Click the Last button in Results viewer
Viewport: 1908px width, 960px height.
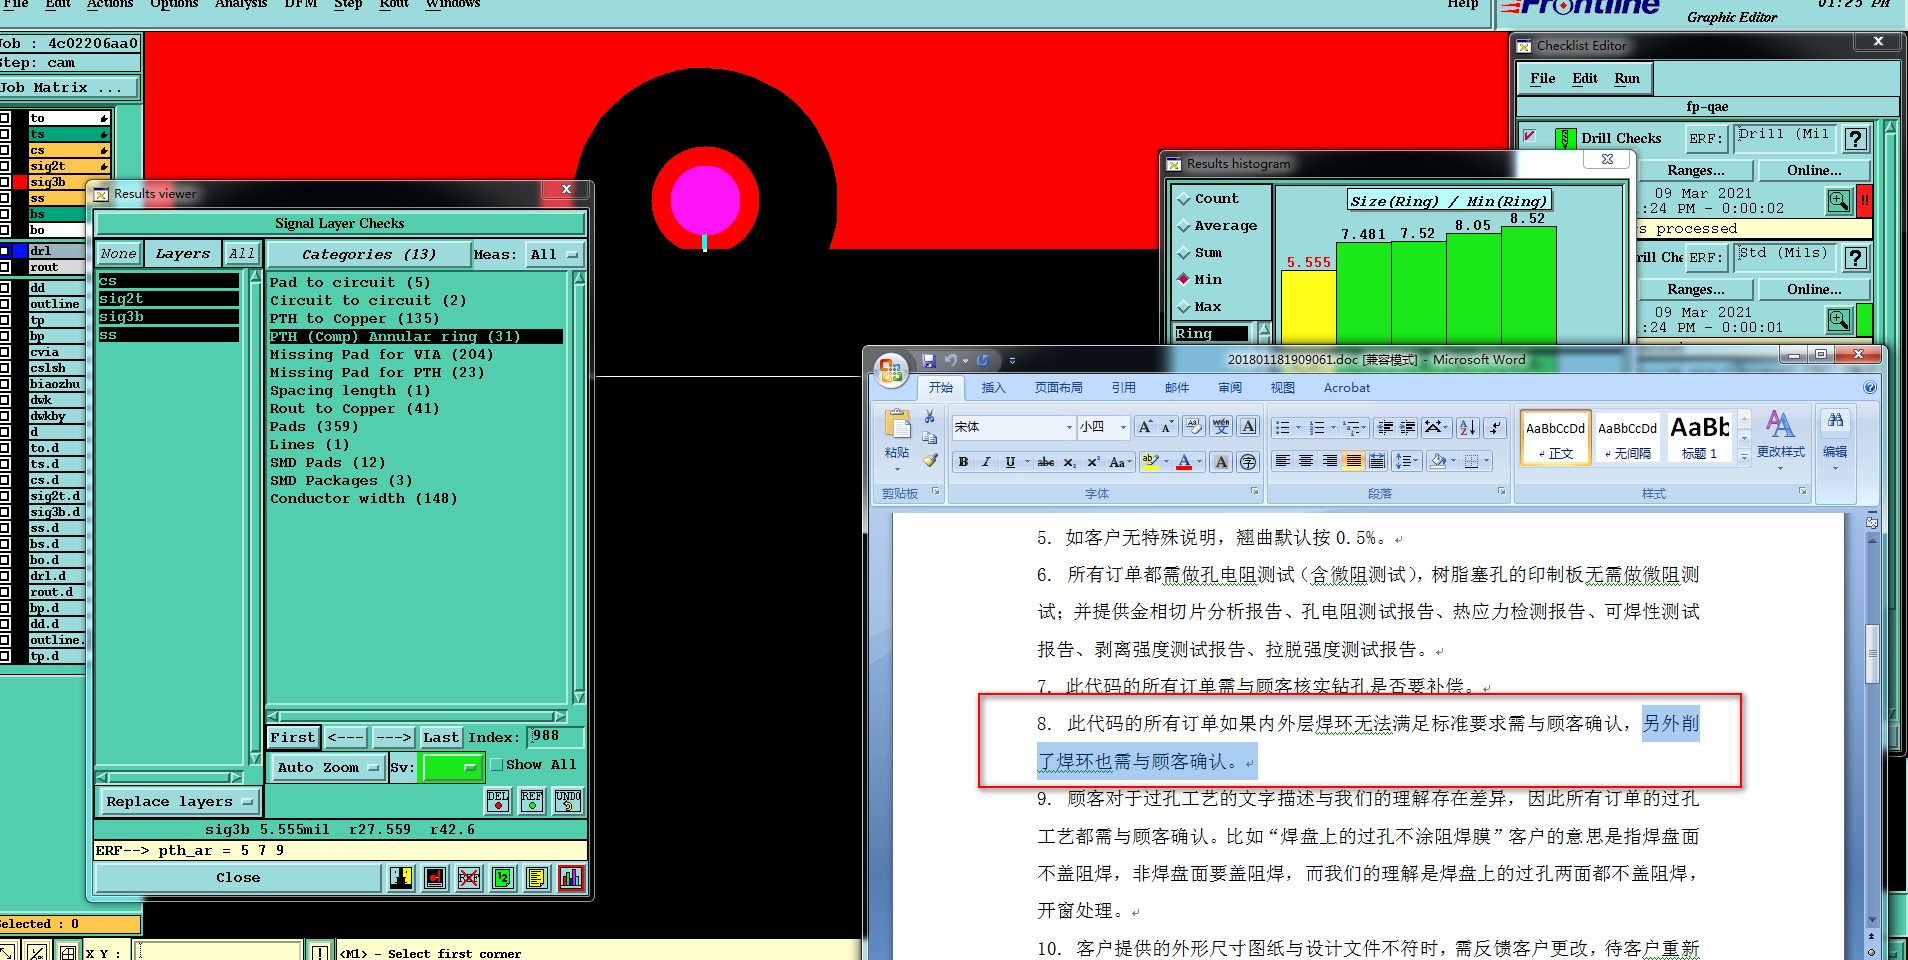click(440, 737)
